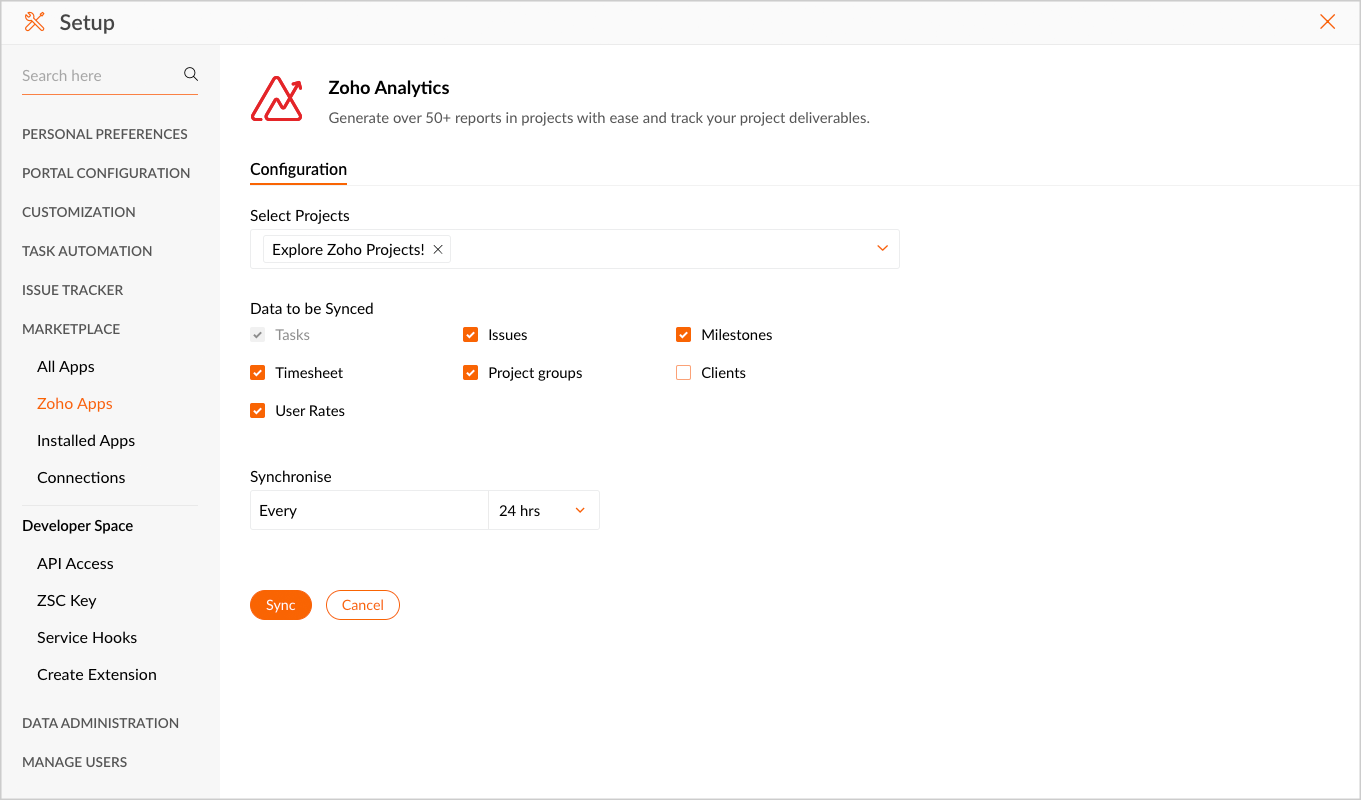This screenshot has width=1361, height=800.
Task: Uncheck the Issues checkbox
Action: coord(471,335)
